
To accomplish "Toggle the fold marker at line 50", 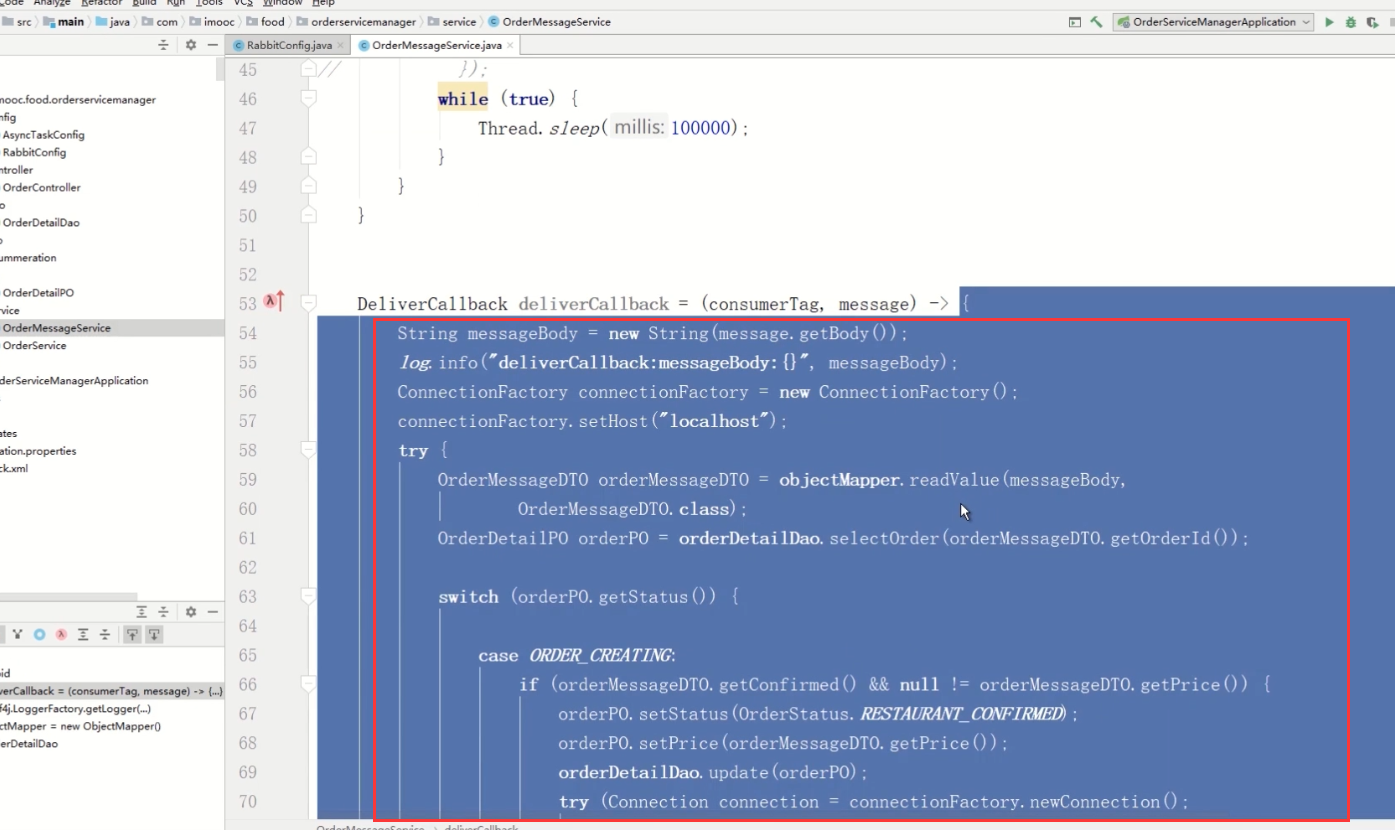I will (308, 215).
